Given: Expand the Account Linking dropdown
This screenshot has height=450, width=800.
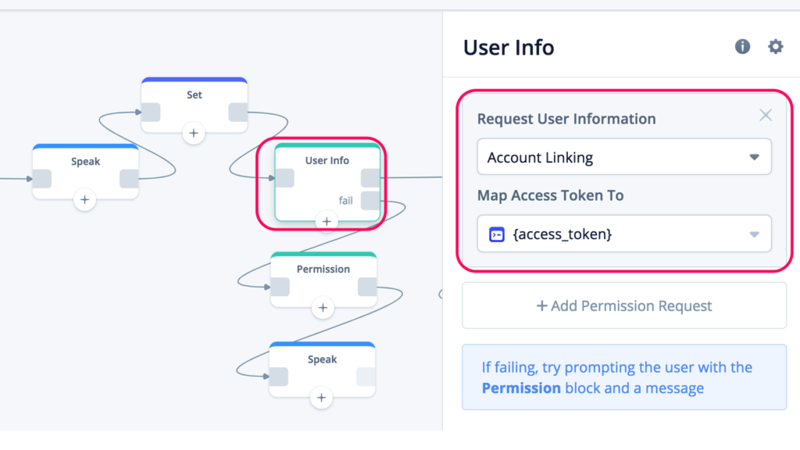Looking at the screenshot, I should [624, 157].
